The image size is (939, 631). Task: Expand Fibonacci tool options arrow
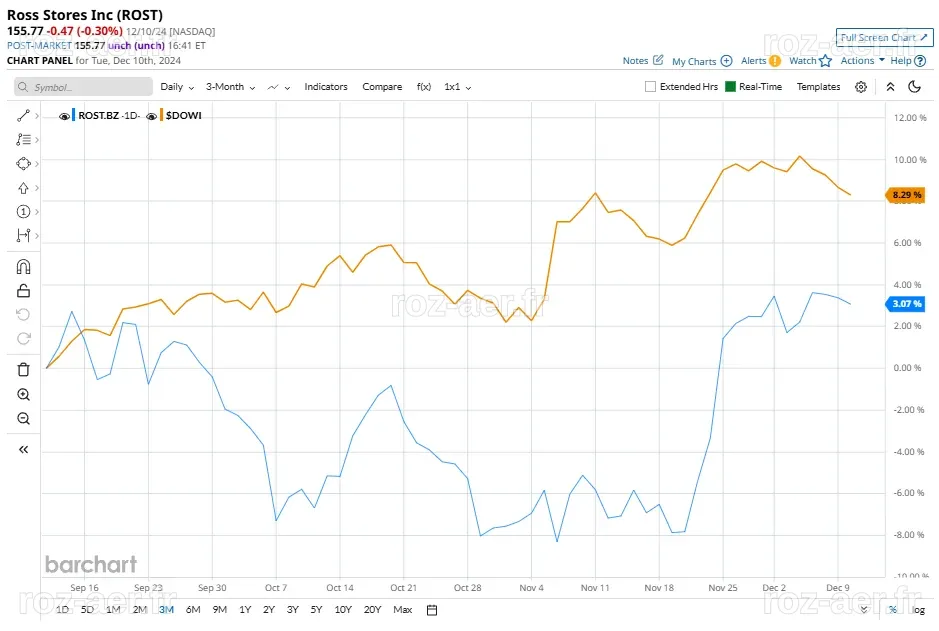coord(37,139)
